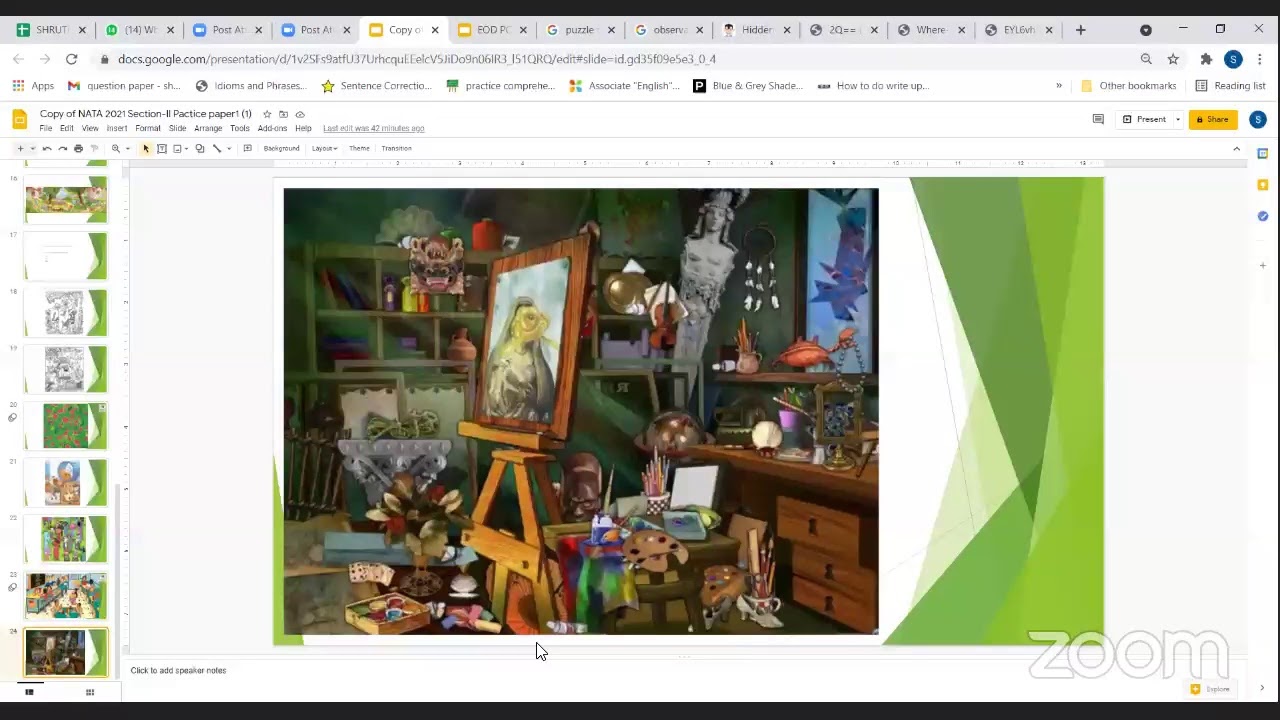Click 'Last edit was 42 minutes ago' link
Image resolution: width=1280 pixels, height=720 pixels.
tap(373, 128)
